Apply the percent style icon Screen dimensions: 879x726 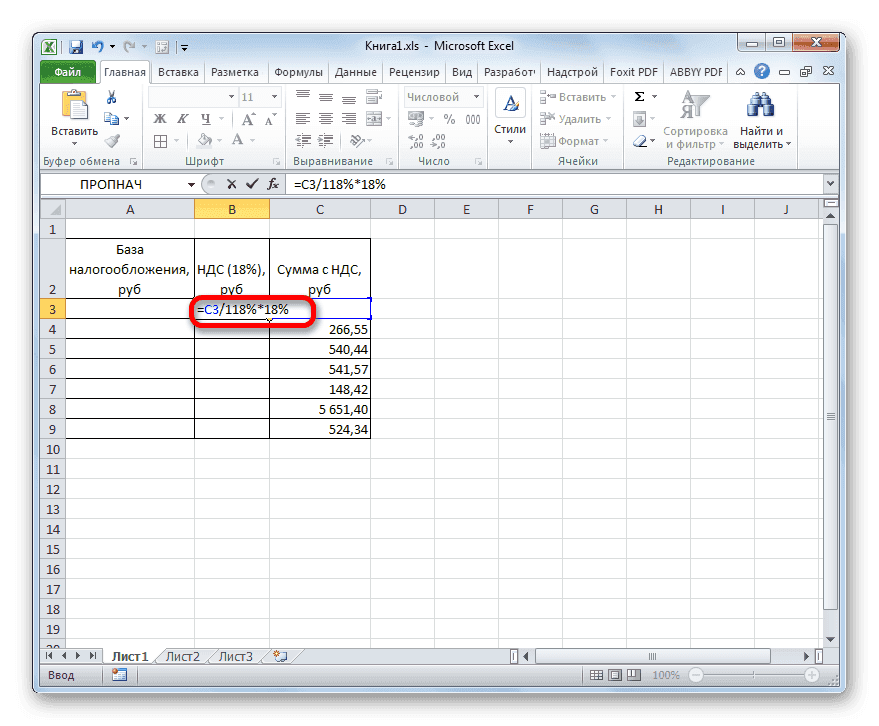448,118
